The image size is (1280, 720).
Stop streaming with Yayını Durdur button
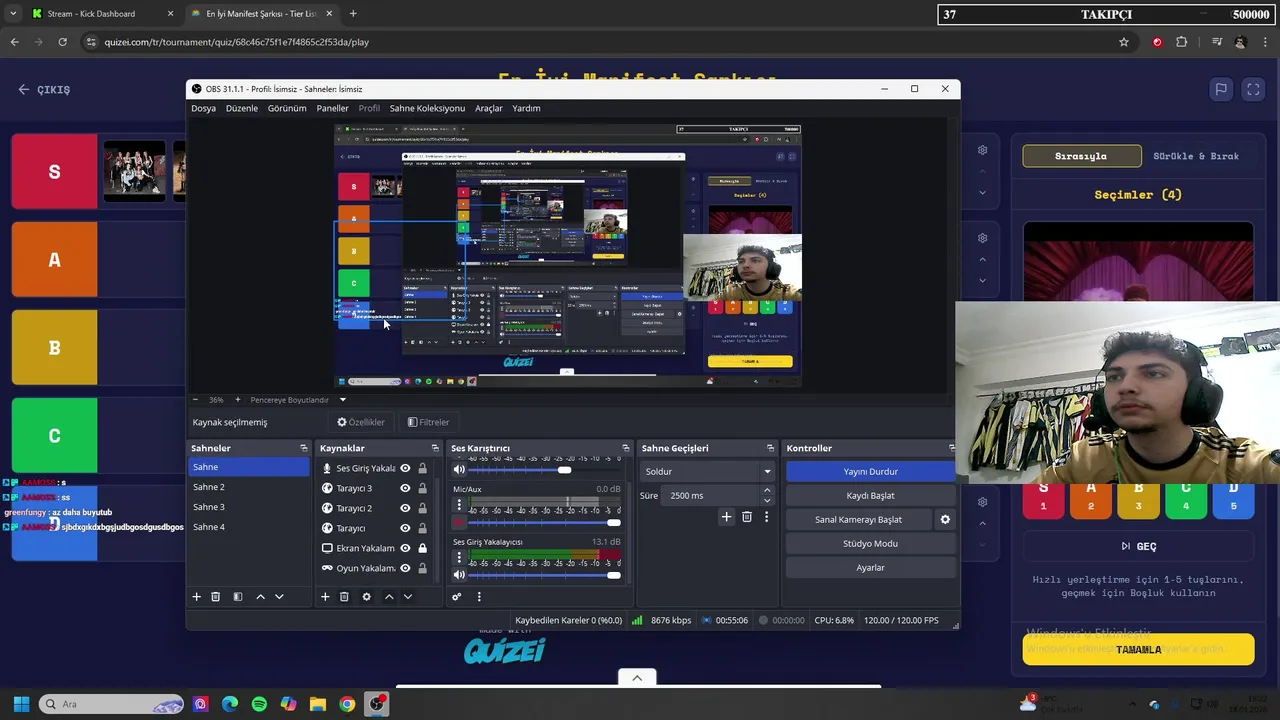870,471
